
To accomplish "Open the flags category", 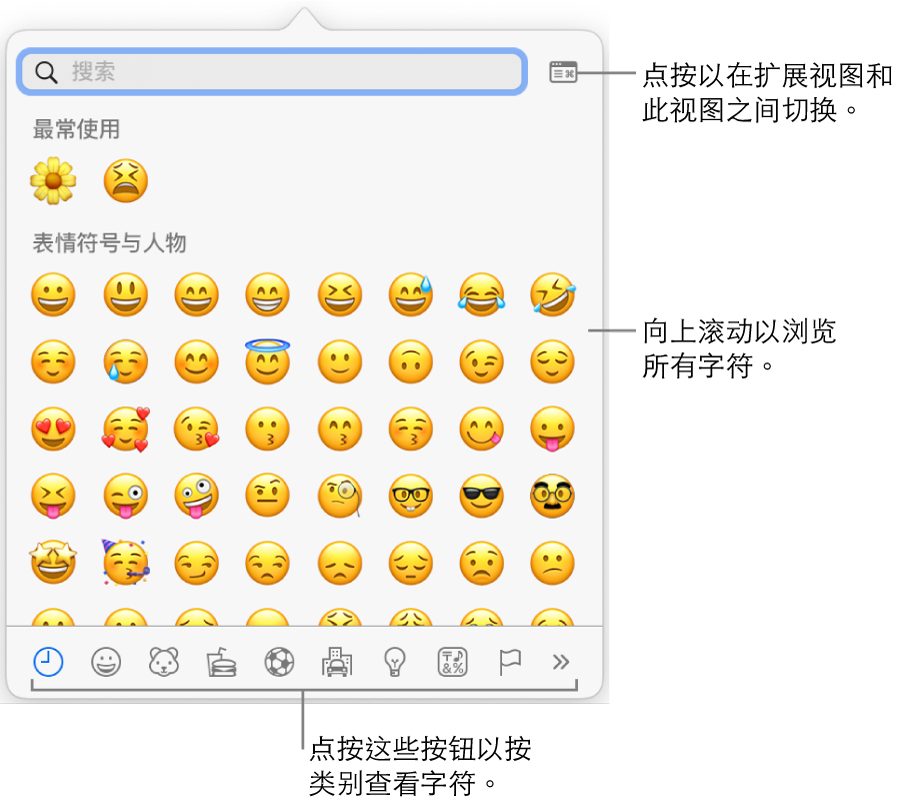I will 510,661.
